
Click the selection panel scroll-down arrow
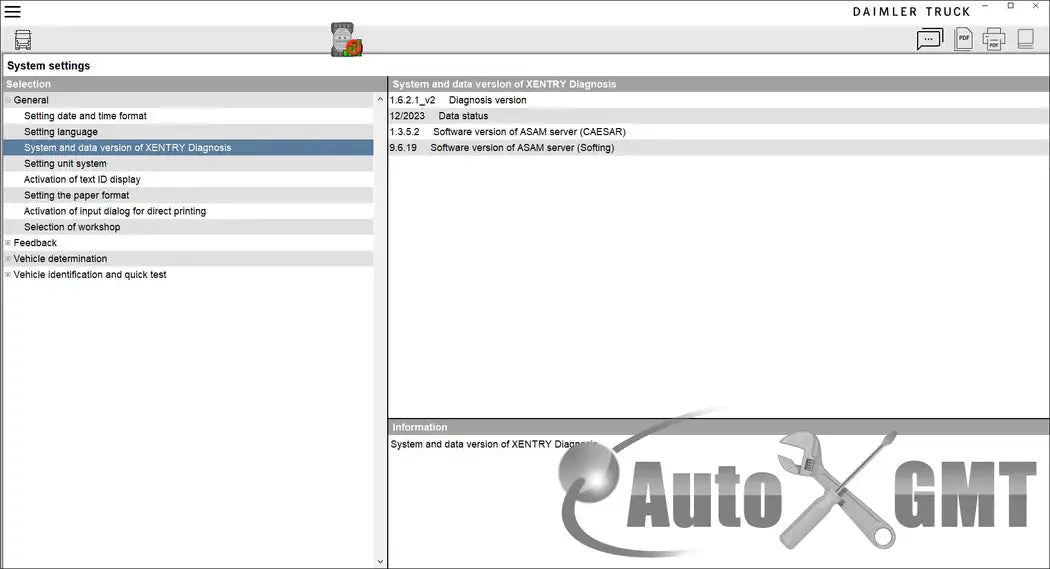coord(380,562)
